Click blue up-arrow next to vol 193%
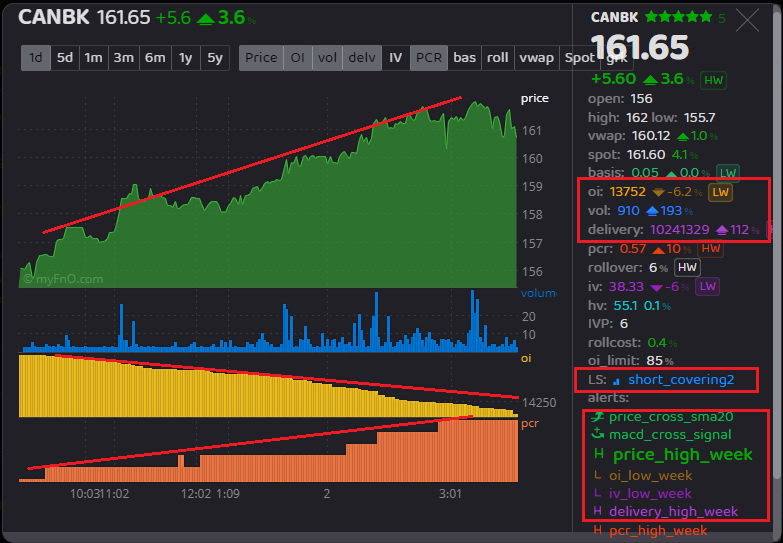Screen dimensions: 783x543 tap(652, 211)
